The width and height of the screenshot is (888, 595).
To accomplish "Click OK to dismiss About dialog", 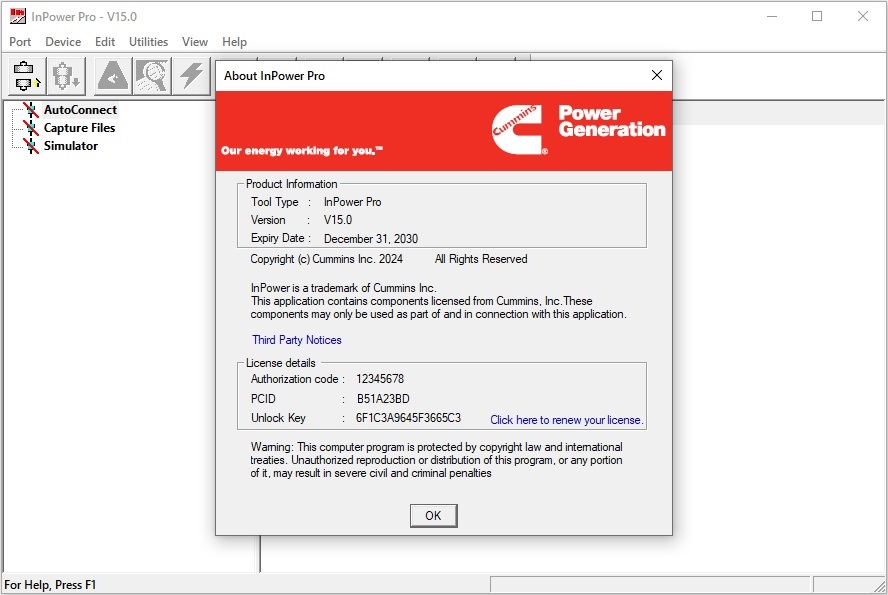I will tap(433, 516).
